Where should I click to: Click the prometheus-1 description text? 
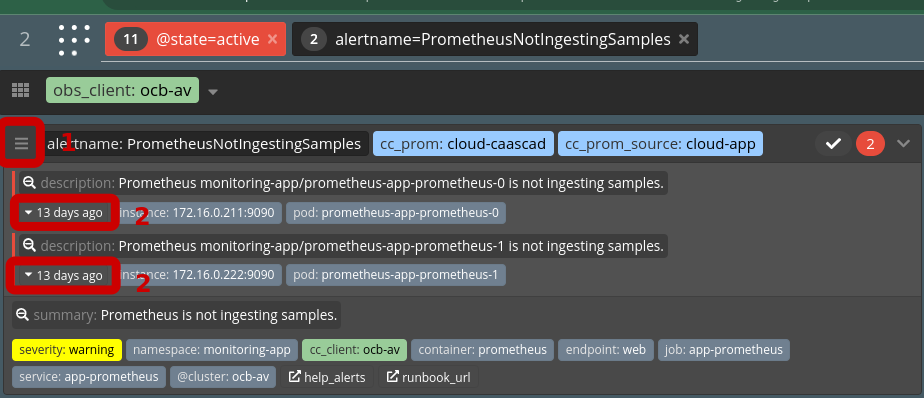coord(391,245)
